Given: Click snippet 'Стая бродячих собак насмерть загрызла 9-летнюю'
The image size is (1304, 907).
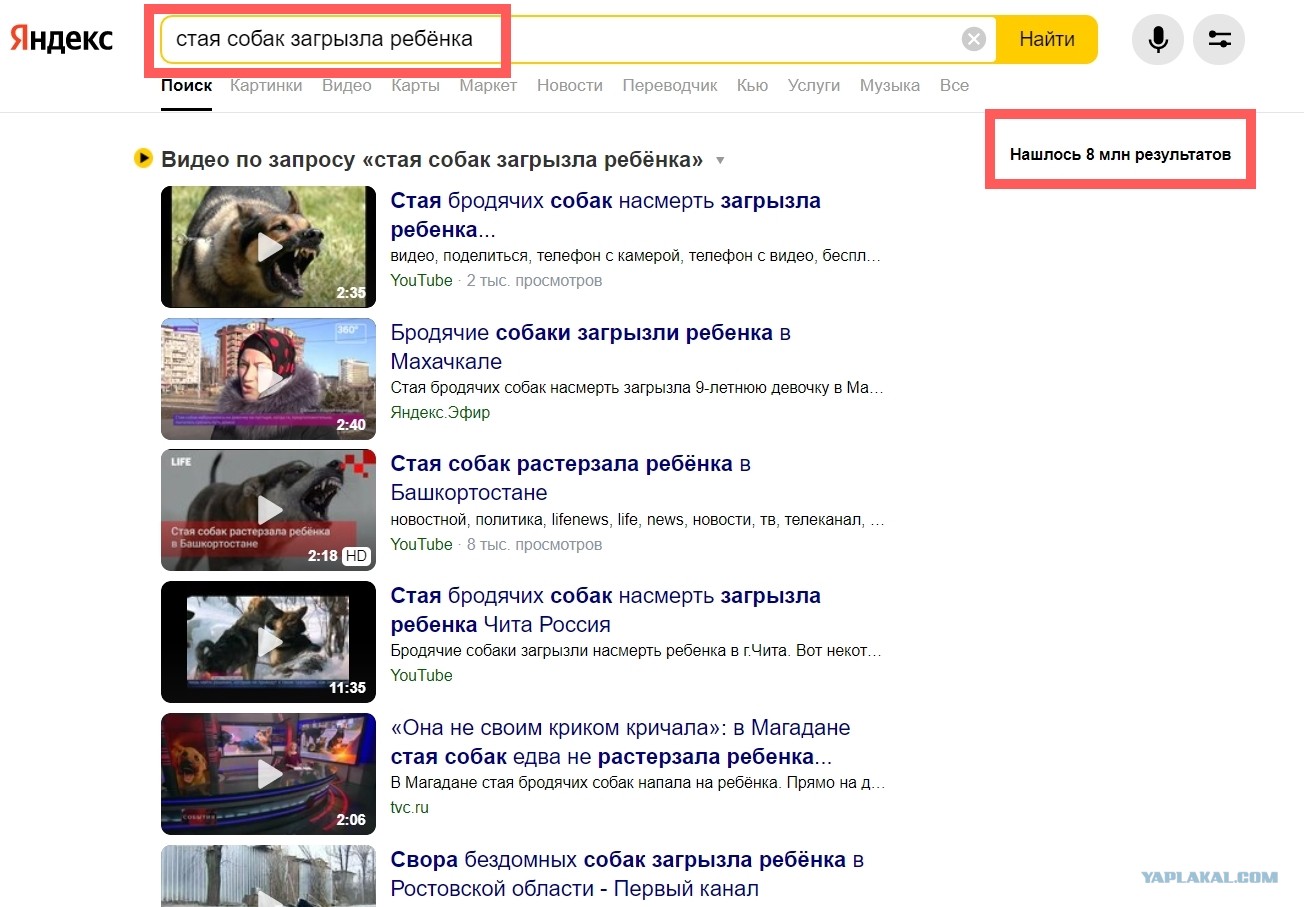Looking at the screenshot, I should (637, 388).
